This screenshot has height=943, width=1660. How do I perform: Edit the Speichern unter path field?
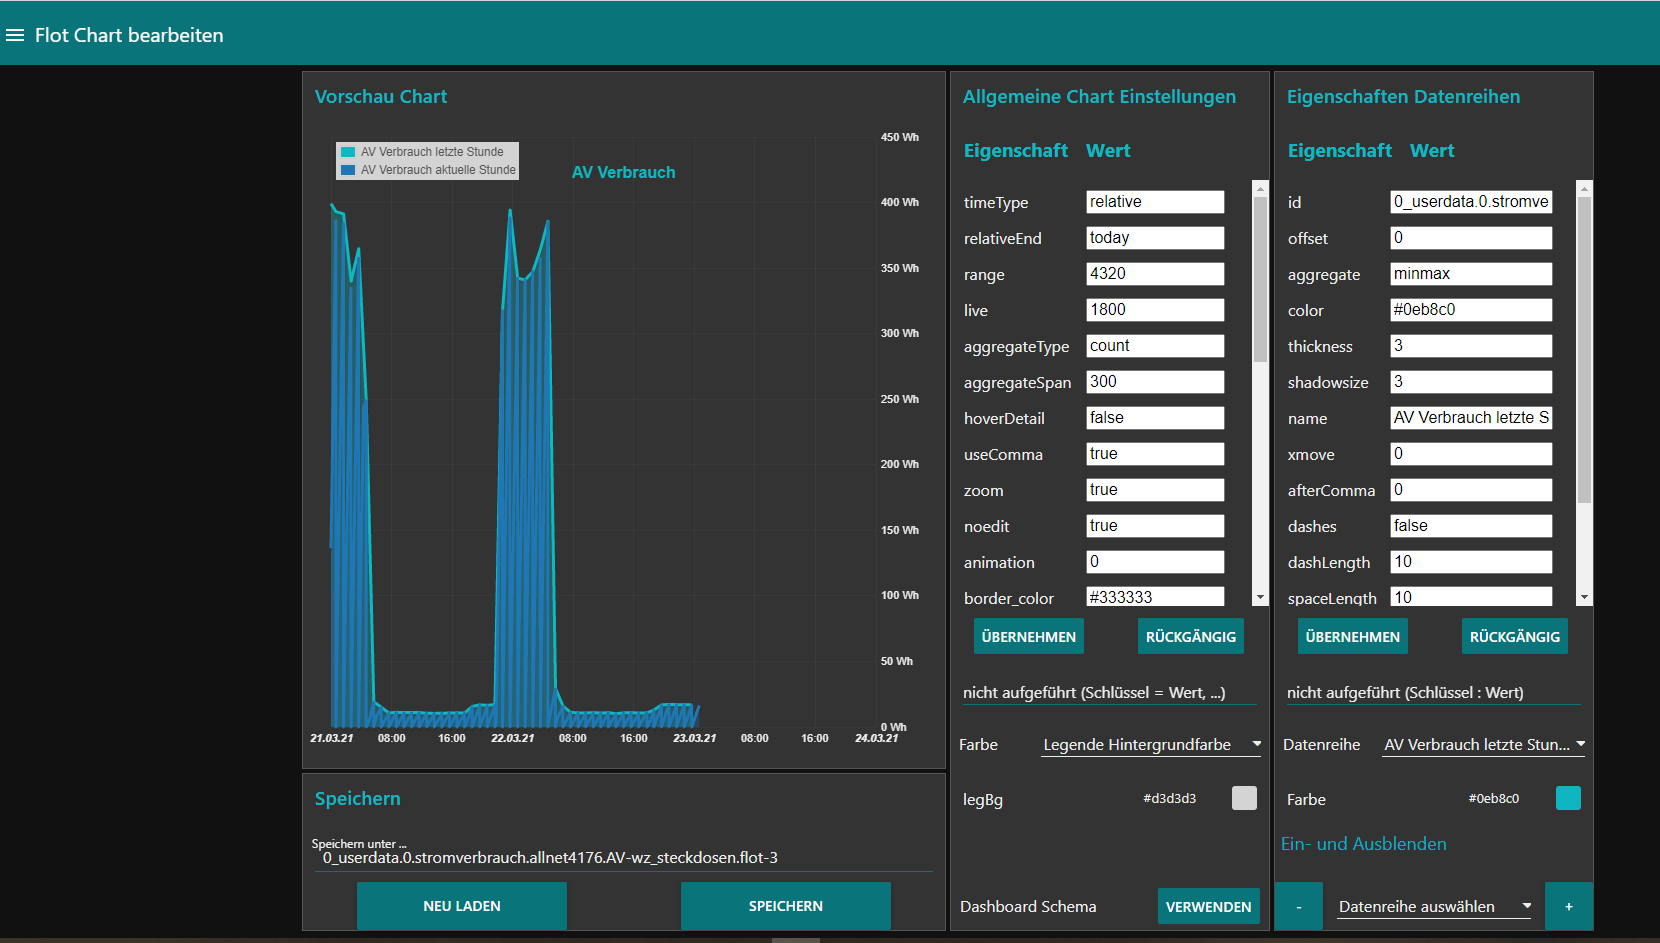[x=624, y=858]
